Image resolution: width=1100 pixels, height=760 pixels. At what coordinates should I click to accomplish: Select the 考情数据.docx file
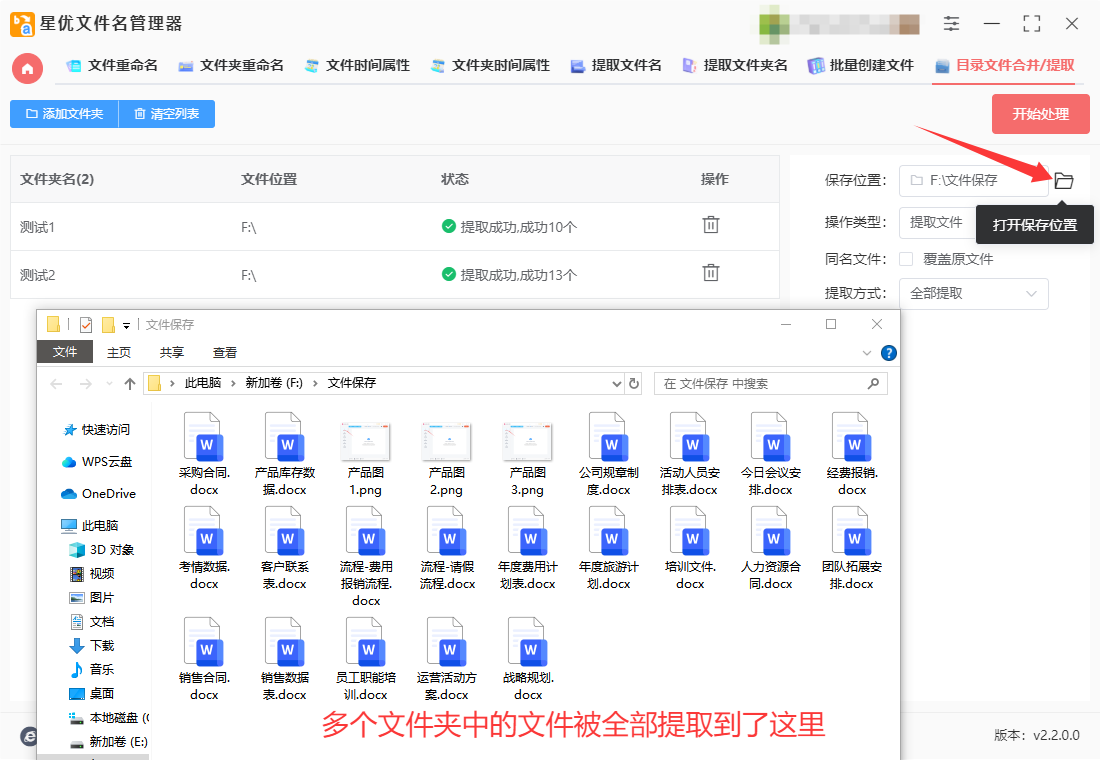204,548
